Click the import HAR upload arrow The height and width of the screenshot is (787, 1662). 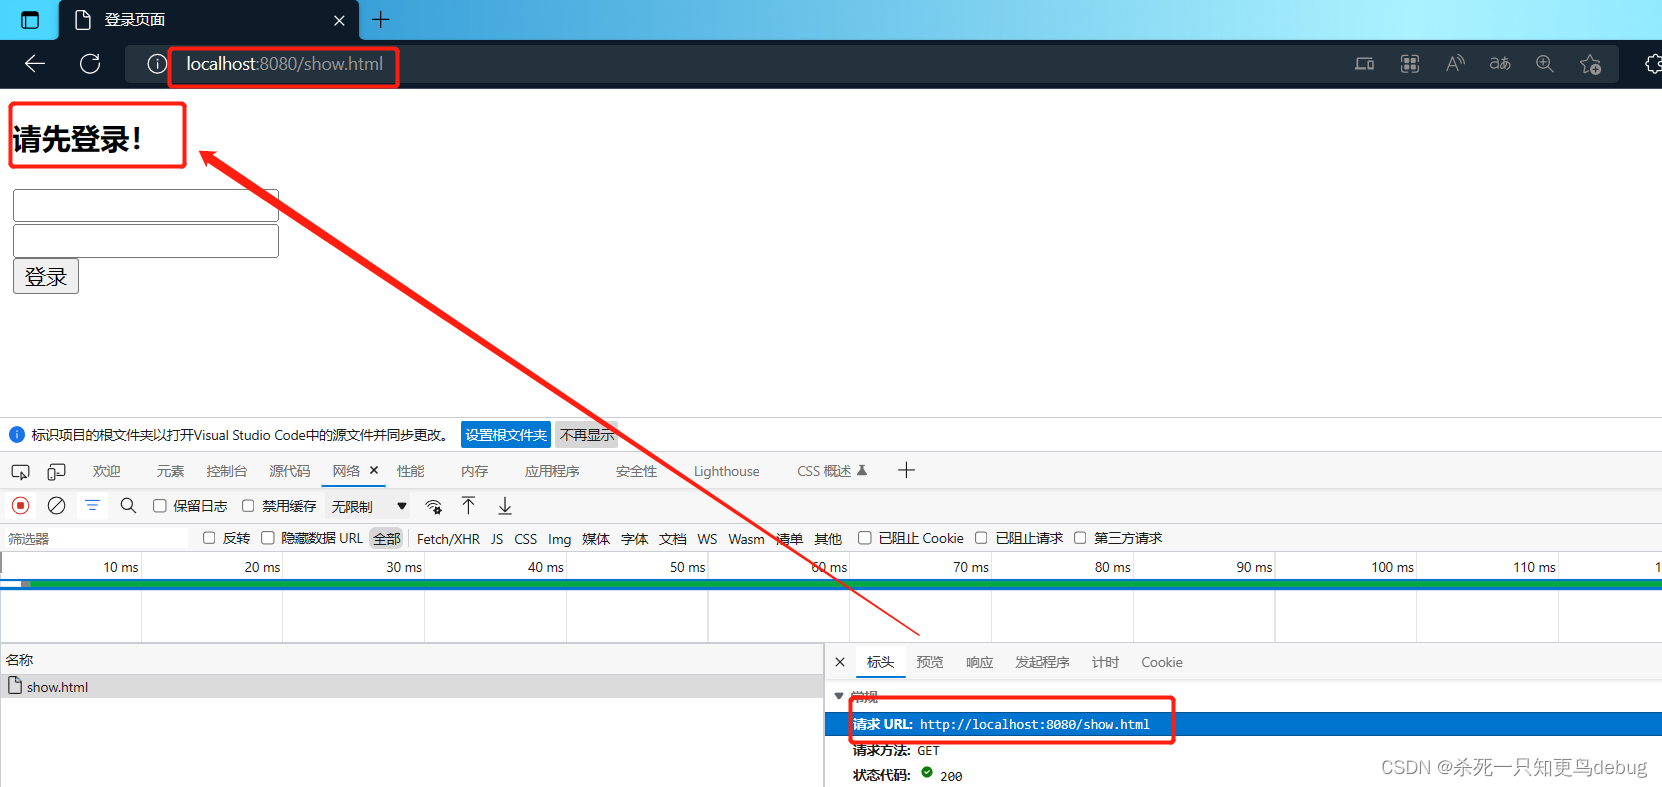coord(468,506)
